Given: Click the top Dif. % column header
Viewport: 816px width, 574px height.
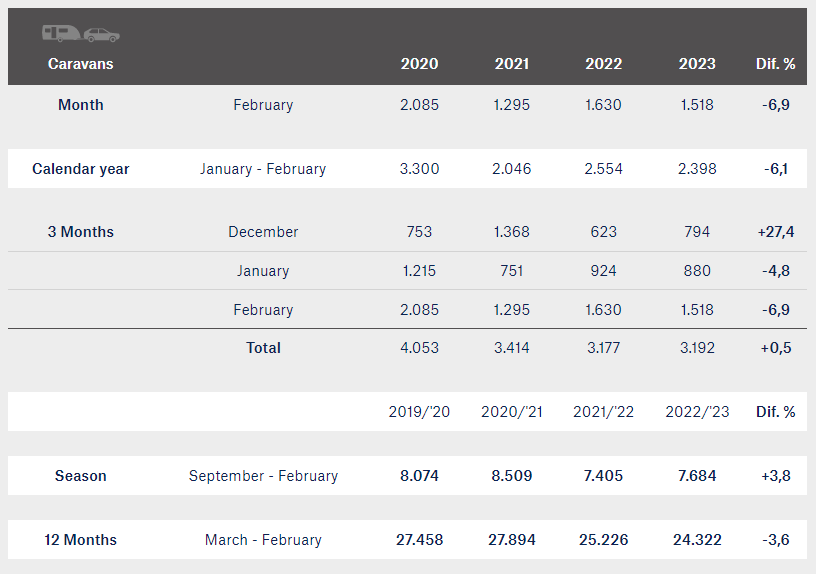Looking at the screenshot, I should pyautogui.click(x=775, y=63).
